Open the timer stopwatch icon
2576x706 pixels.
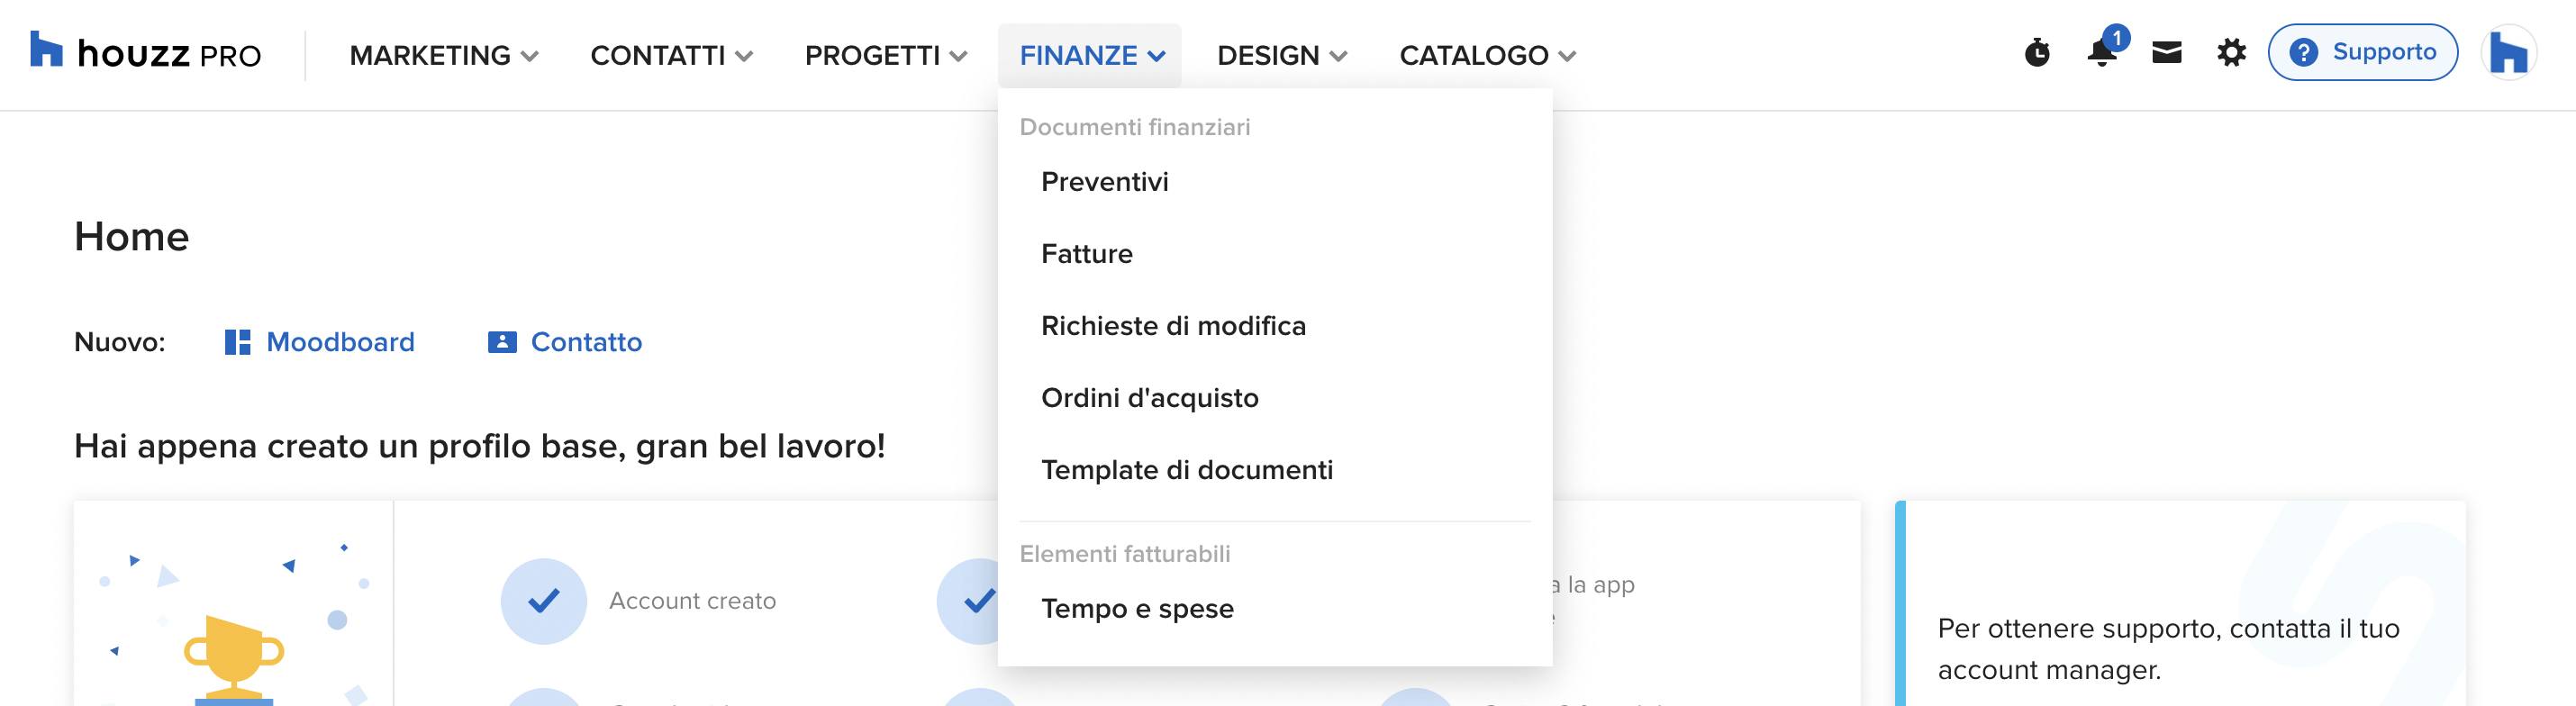point(2037,52)
